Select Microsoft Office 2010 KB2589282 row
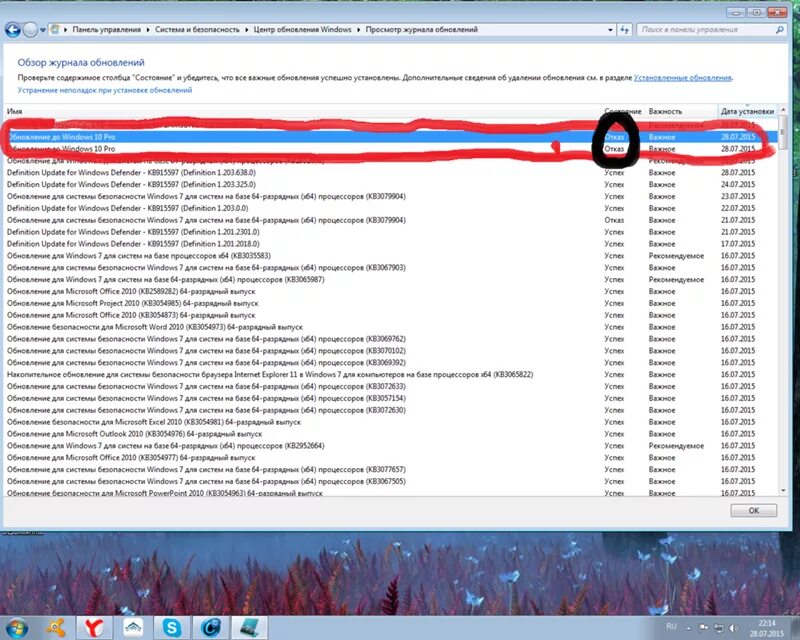The image size is (800, 640). [x=391, y=291]
